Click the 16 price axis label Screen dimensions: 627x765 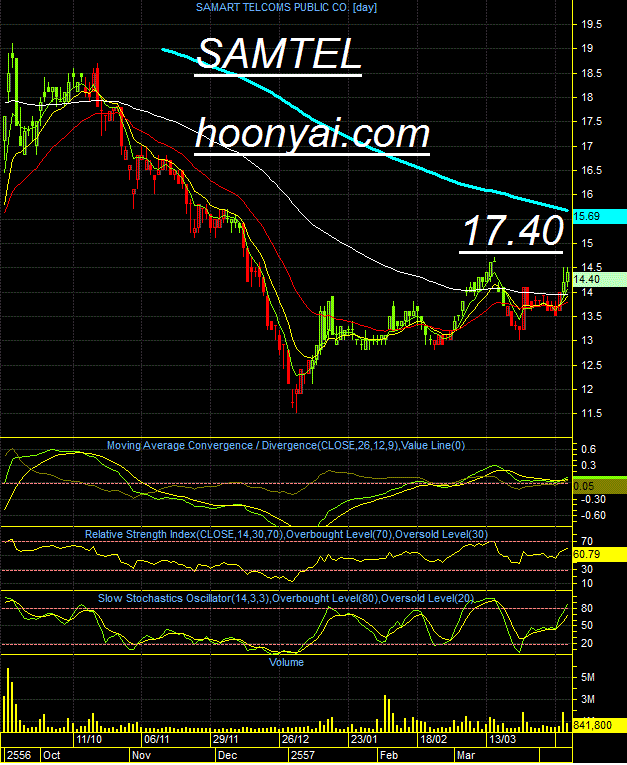[x=587, y=194]
